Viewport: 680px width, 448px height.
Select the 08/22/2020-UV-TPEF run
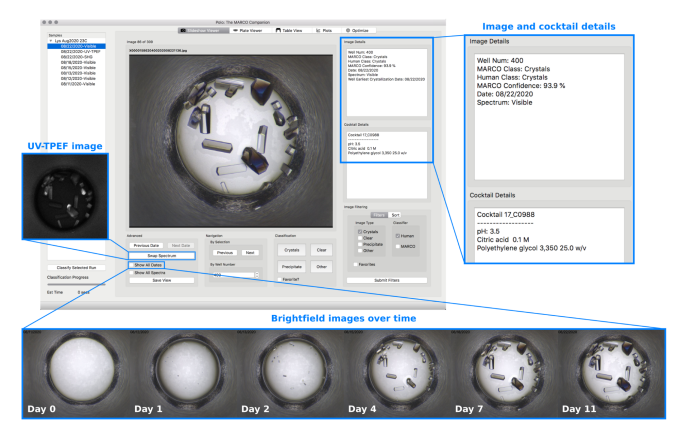click(x=80, y=52)
